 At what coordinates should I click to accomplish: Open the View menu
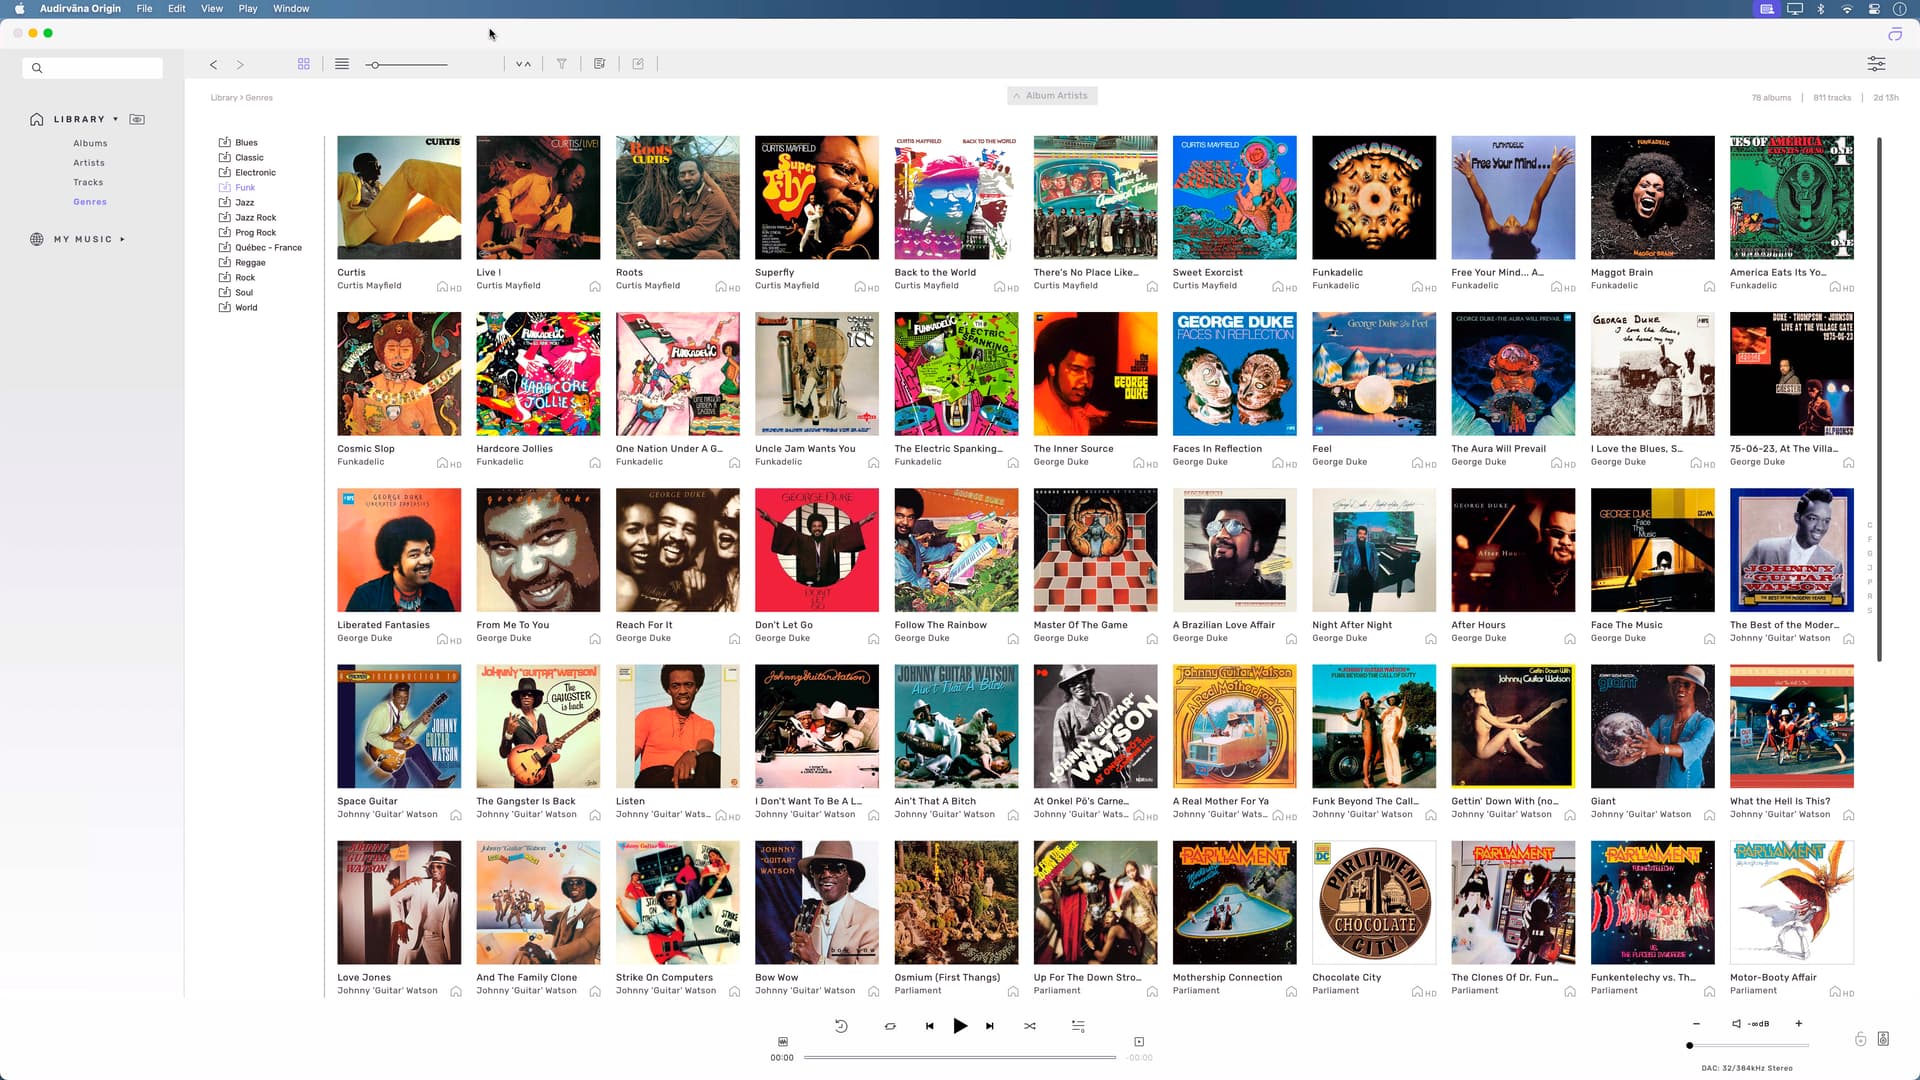coord(212,9)
